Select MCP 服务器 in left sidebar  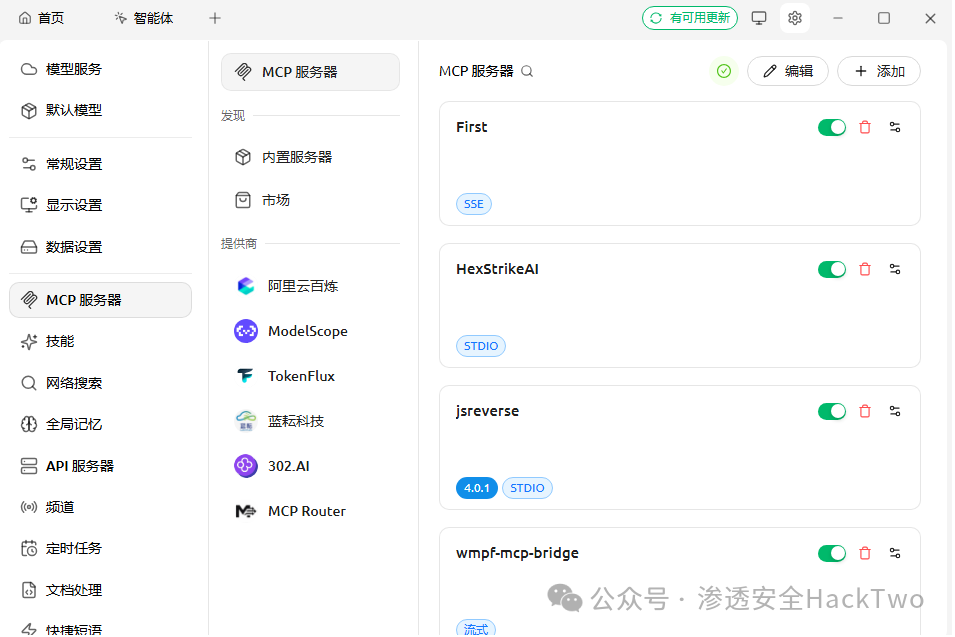(100, 300)
